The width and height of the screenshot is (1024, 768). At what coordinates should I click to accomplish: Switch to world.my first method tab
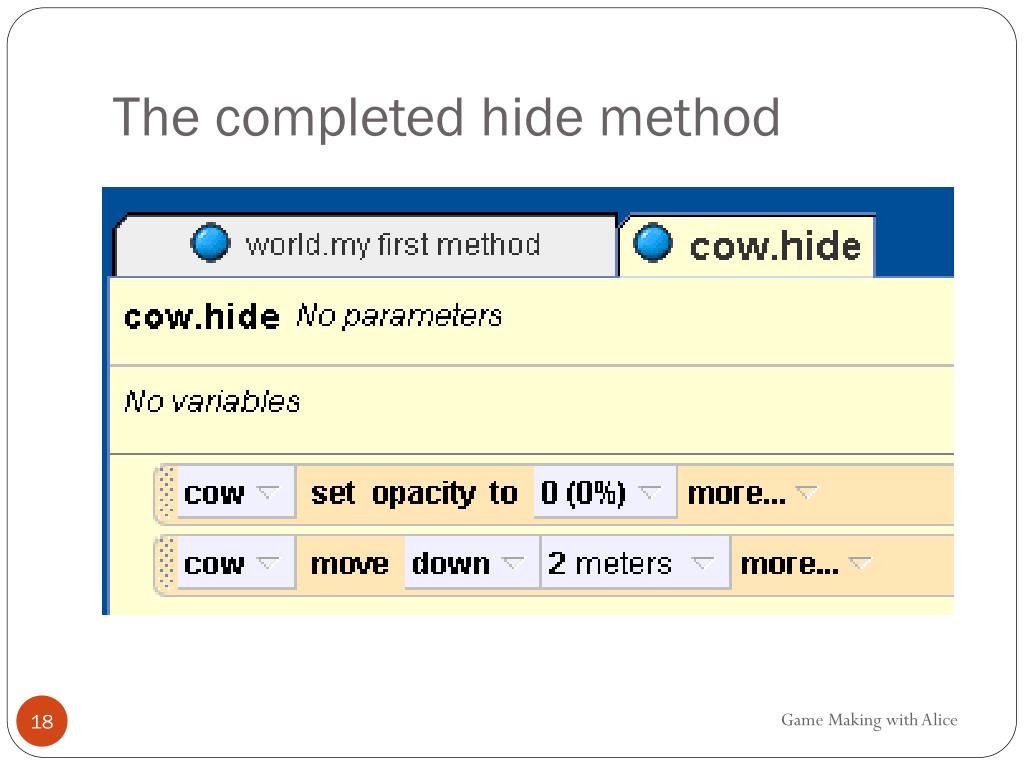(366, 246)
